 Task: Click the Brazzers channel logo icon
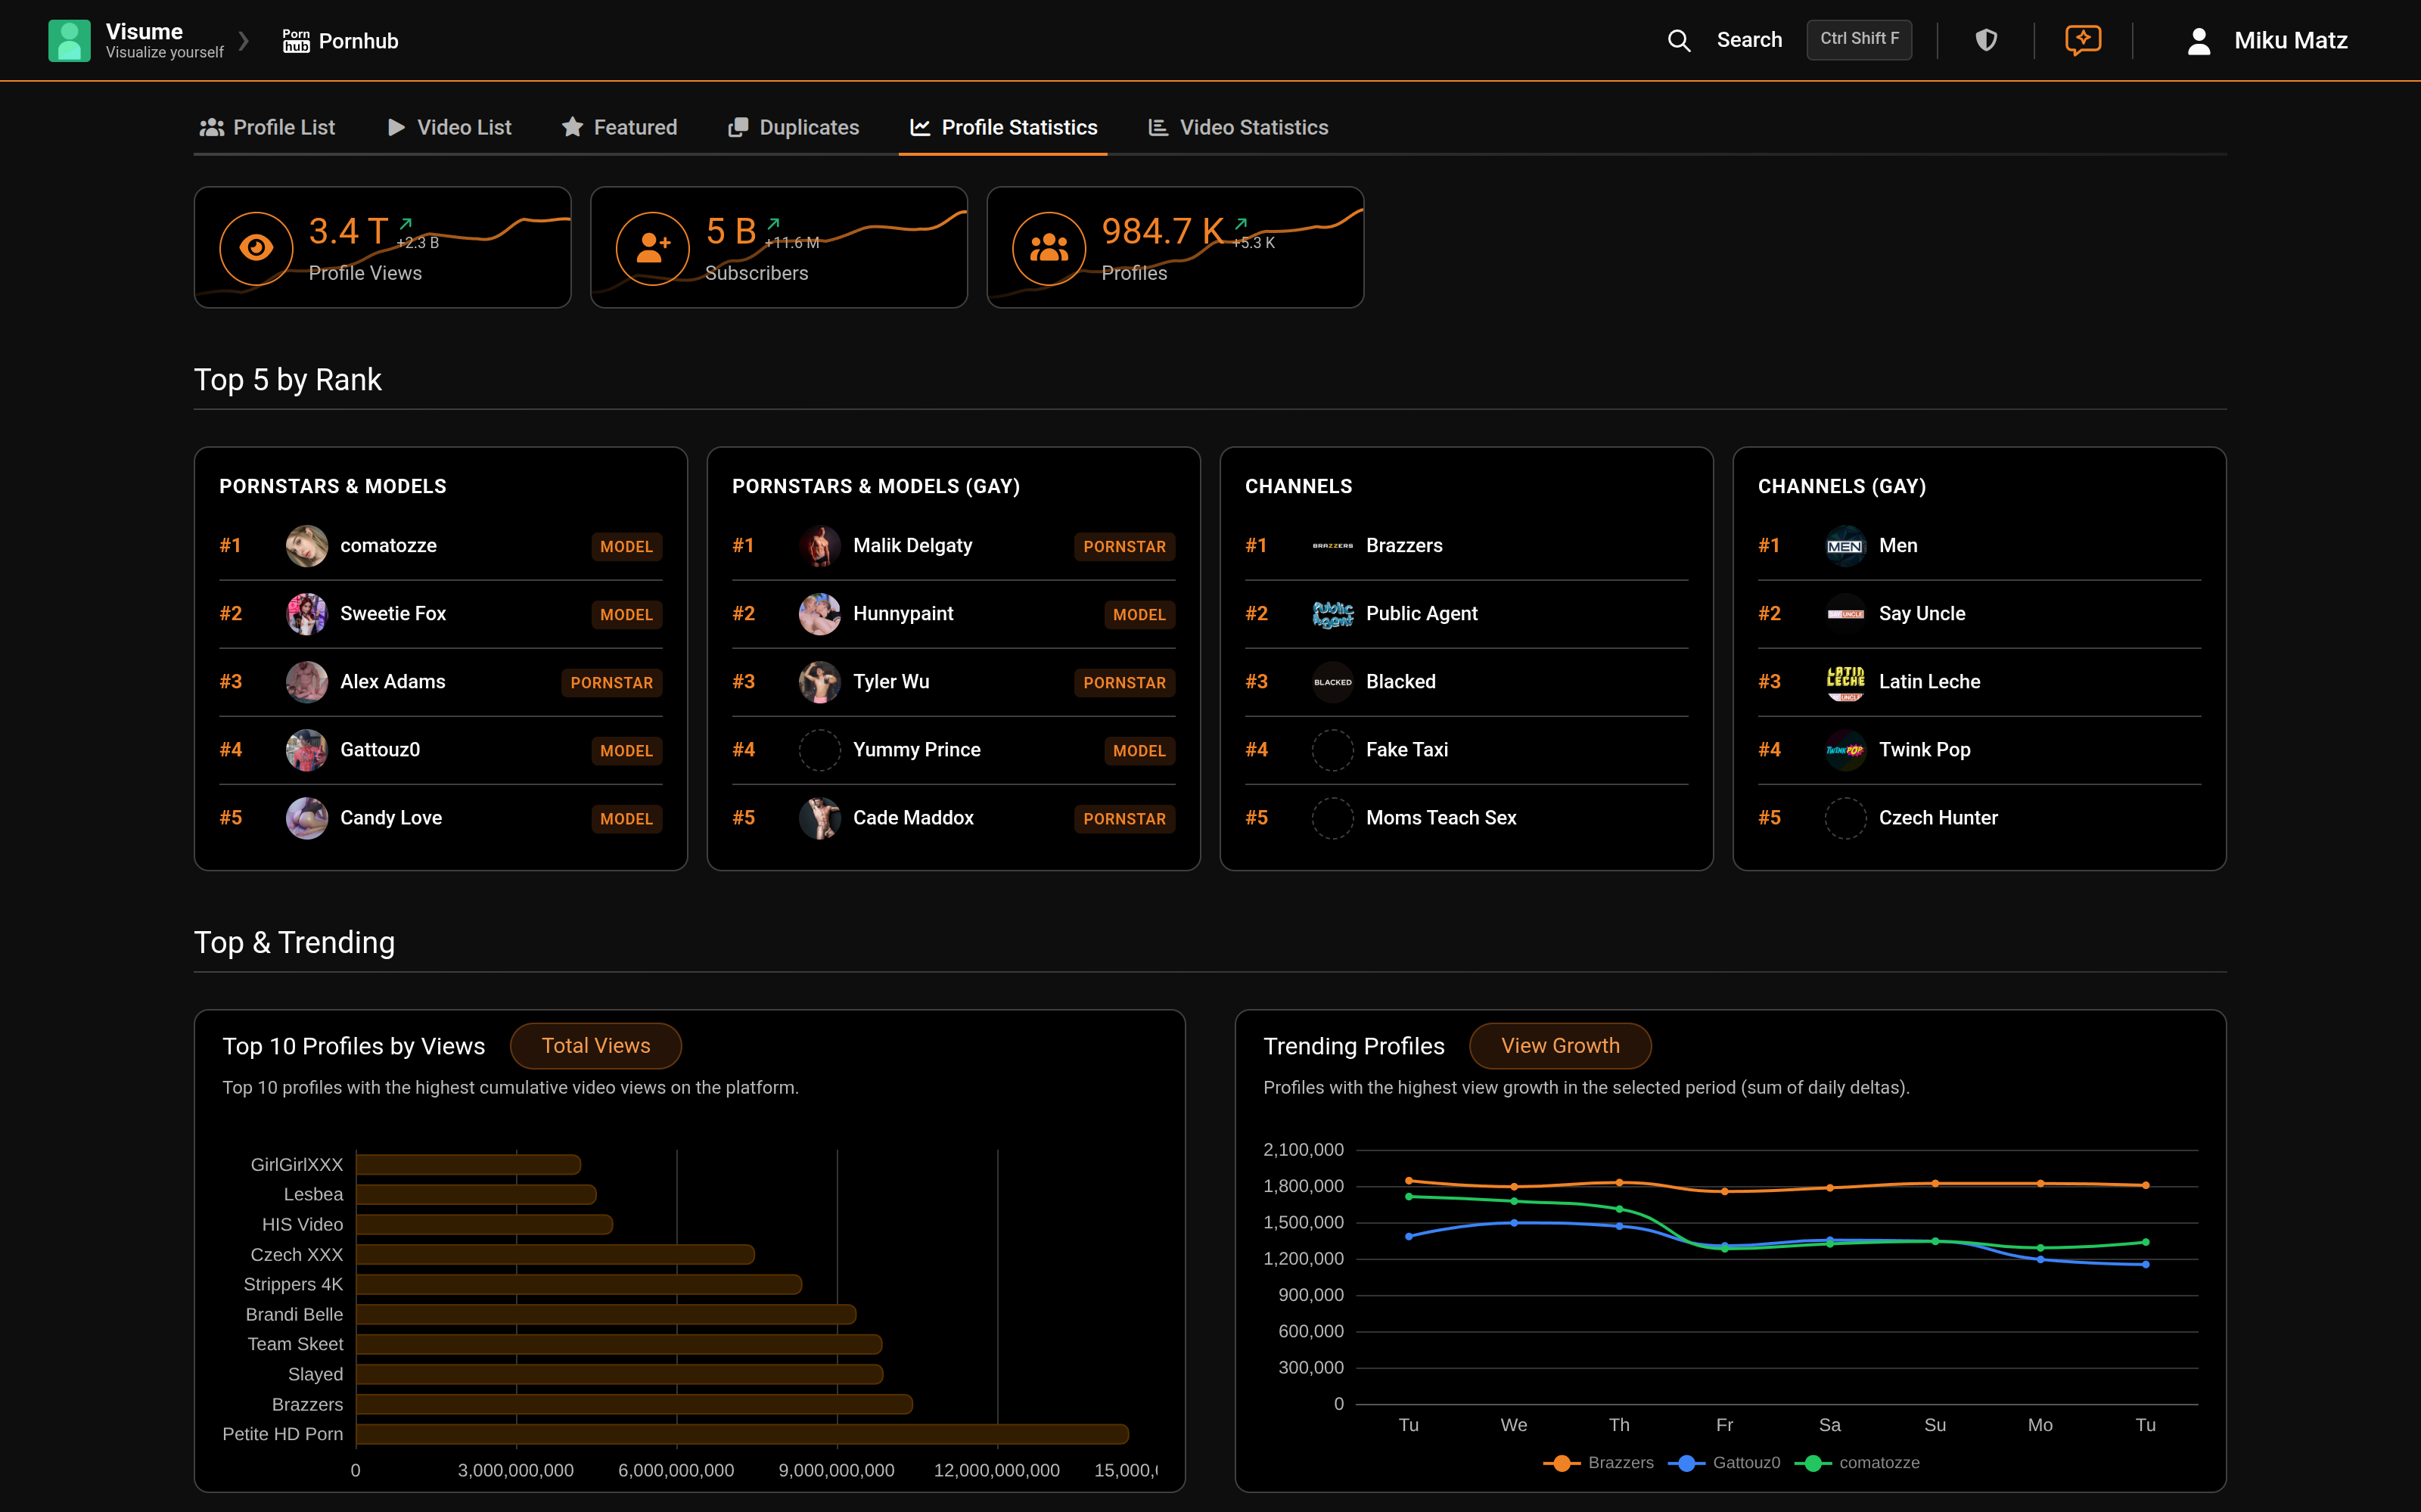coord(1333,546)
